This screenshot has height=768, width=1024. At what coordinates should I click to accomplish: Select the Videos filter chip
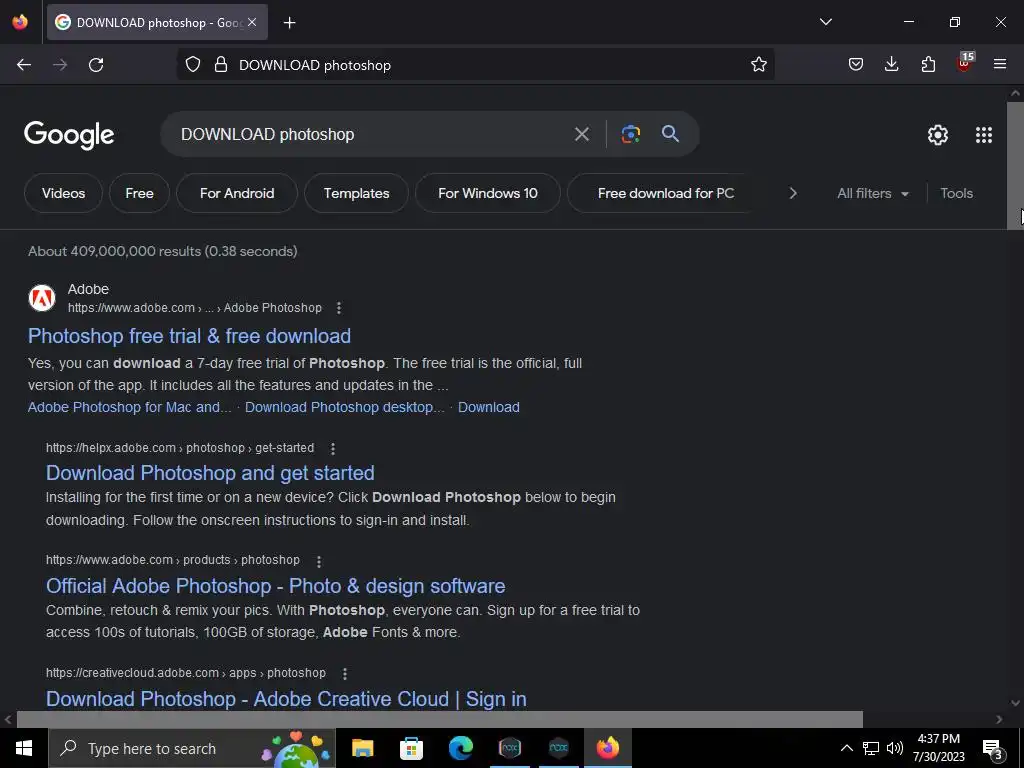63,193
